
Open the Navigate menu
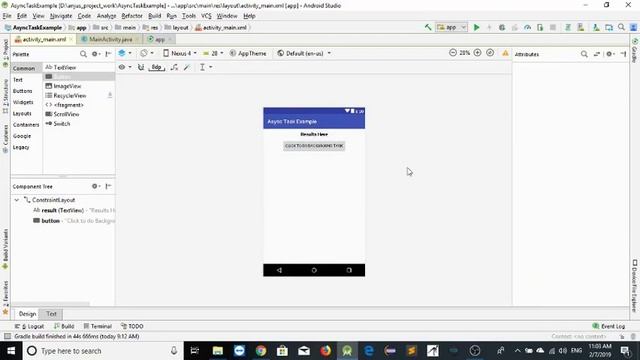[x=61, y=16]
